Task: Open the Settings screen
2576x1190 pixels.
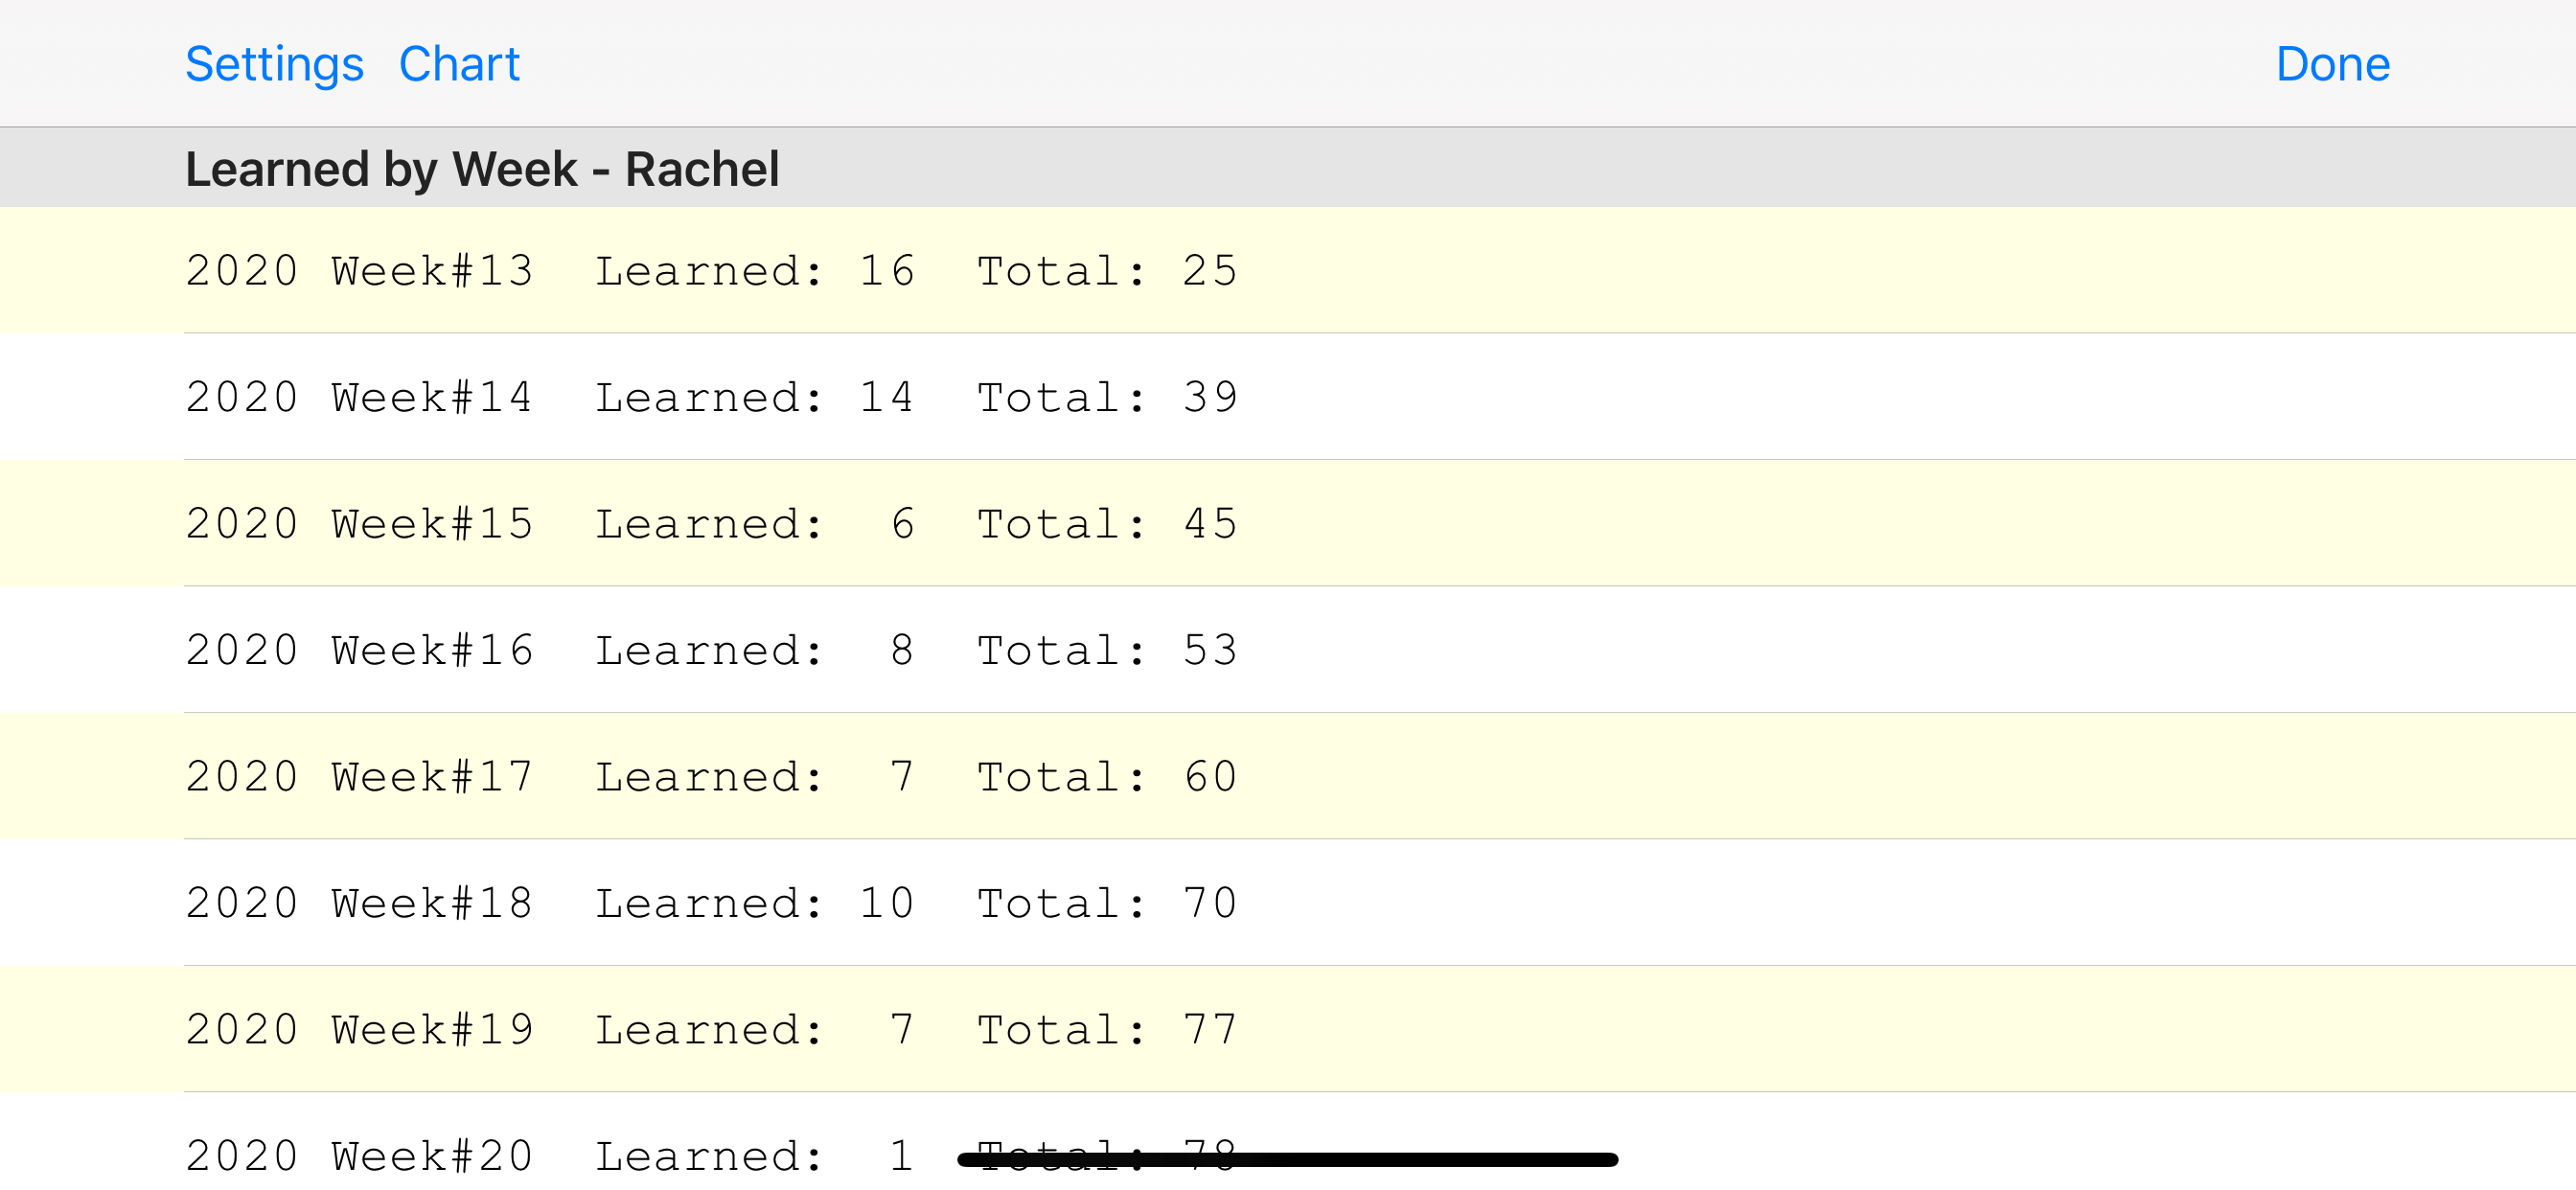Action: tap(274, 64)
